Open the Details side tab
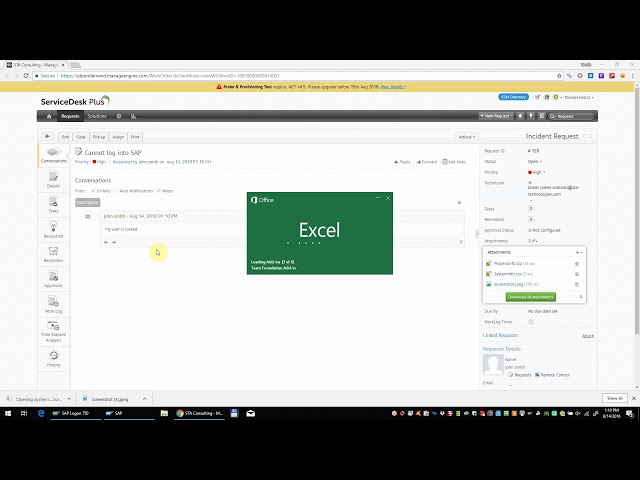 (53, 180)
